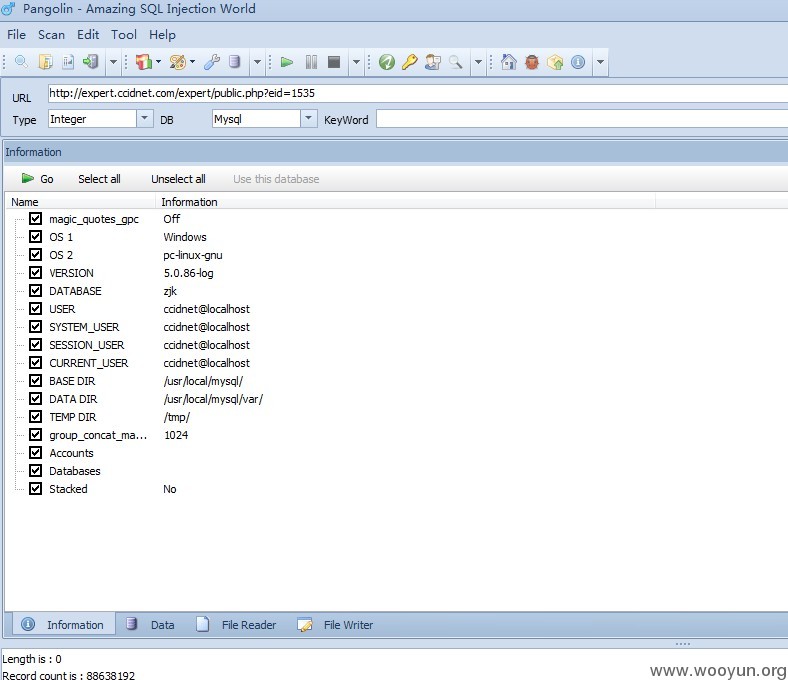Switch to the Data tab
788x680 pixels.
coord(151,625)
